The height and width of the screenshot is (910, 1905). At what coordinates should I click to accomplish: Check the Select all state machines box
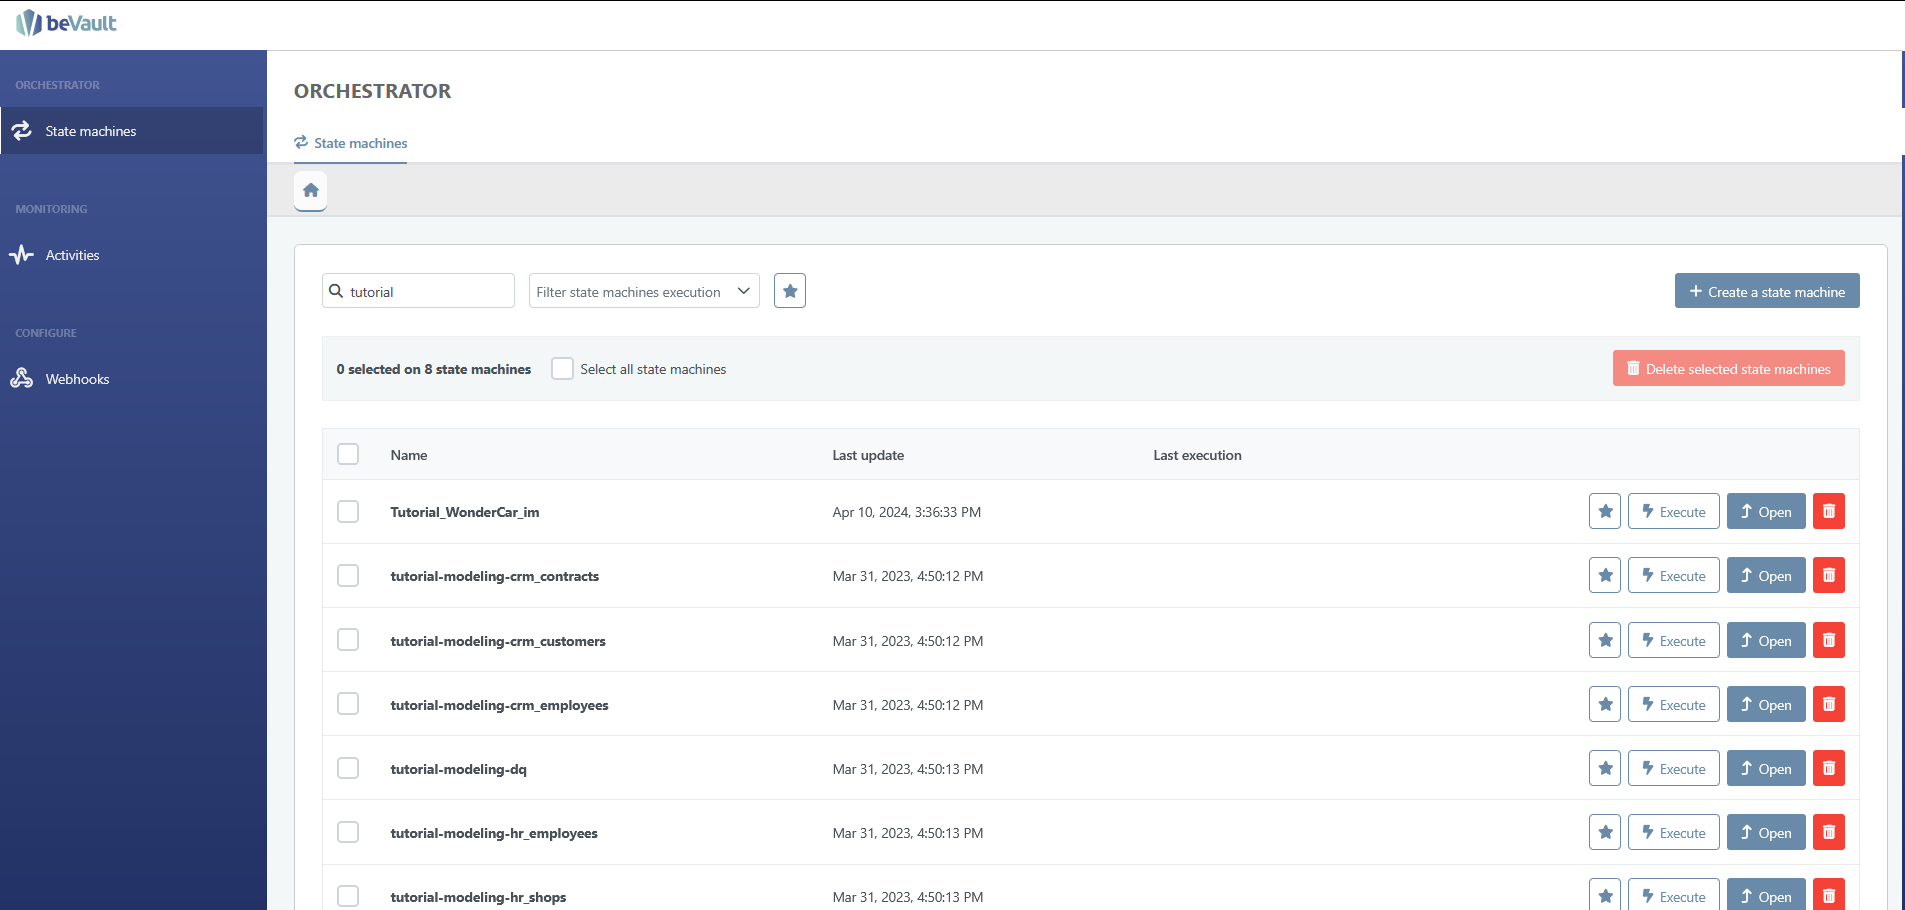pos(563,369)
